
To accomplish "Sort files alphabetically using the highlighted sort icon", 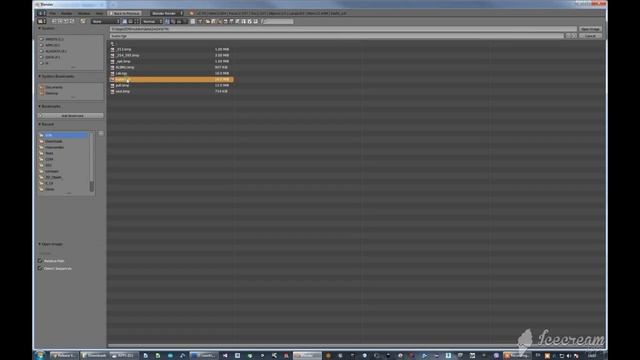I will [167, 21].
